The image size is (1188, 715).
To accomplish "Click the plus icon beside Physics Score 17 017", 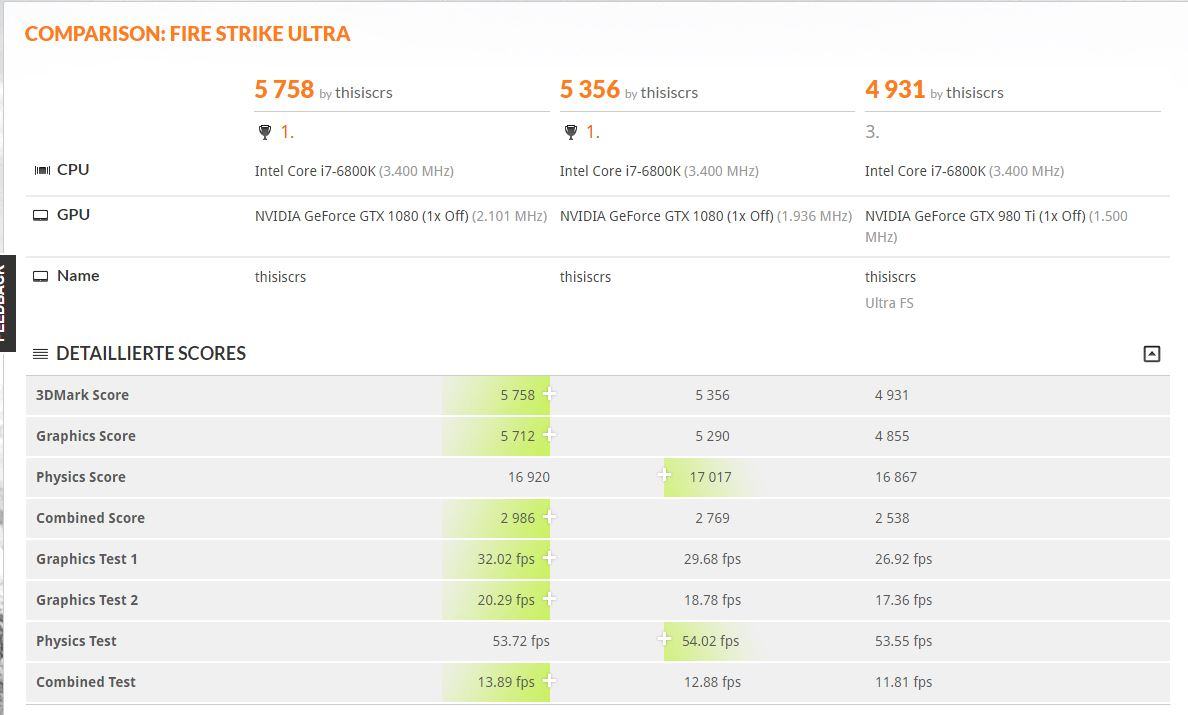I will pos(665,476).
